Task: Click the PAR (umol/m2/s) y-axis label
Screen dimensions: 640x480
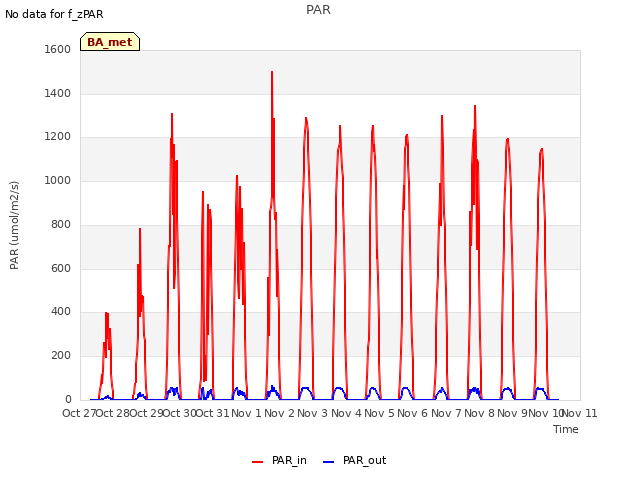Action: point(14,225)
